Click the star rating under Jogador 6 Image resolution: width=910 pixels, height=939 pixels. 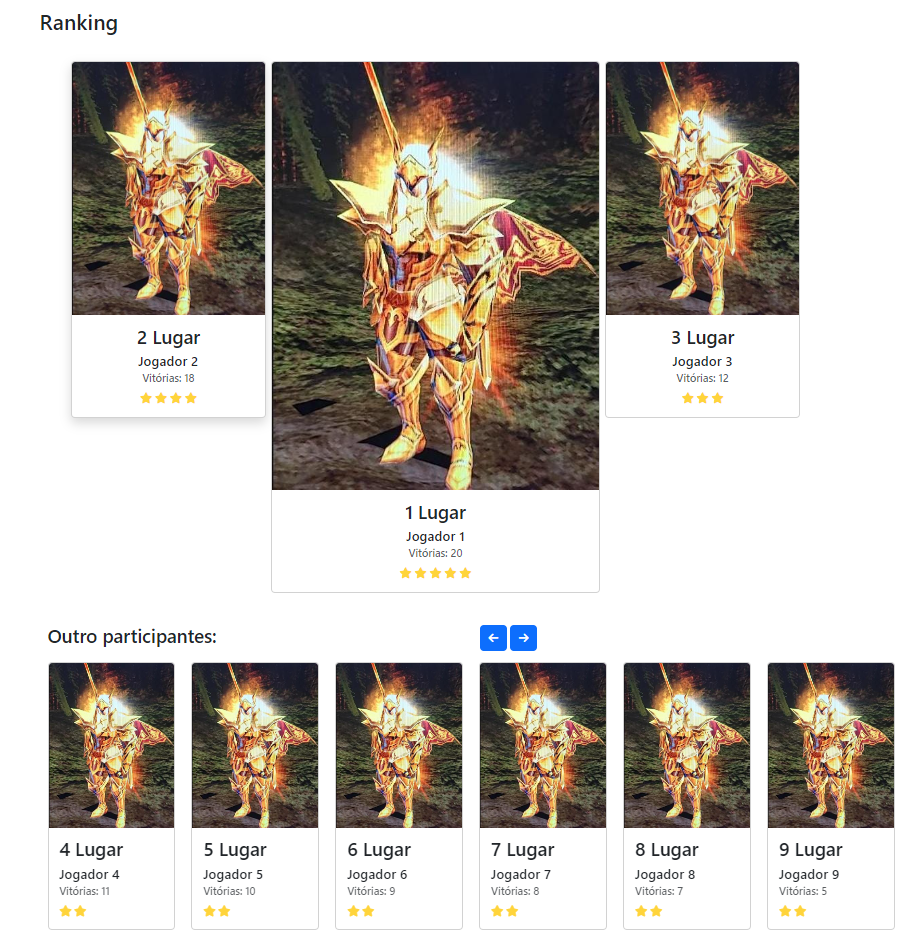[361, 911]
